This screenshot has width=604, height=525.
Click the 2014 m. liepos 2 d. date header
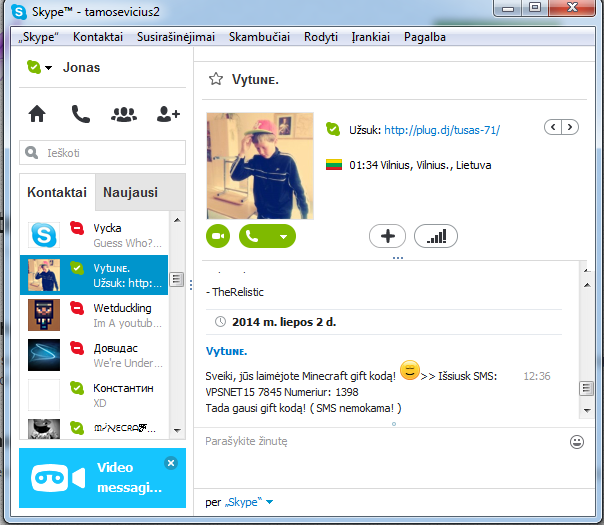(284, 322)
